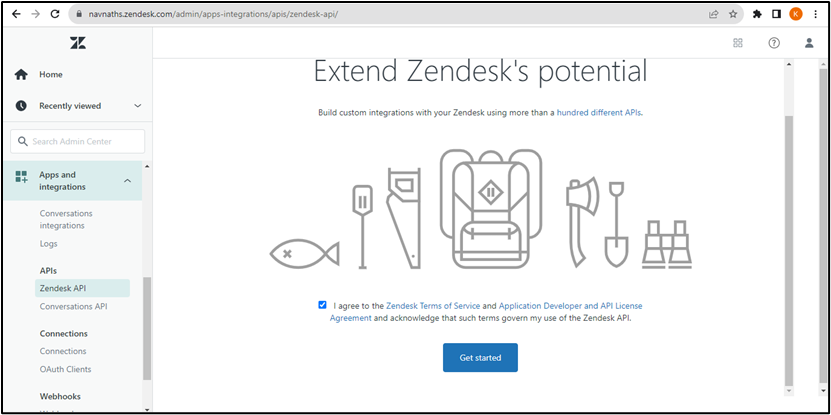Open the browser extensions puzzle icon
831x415 pixels.
tap(757, 14)
